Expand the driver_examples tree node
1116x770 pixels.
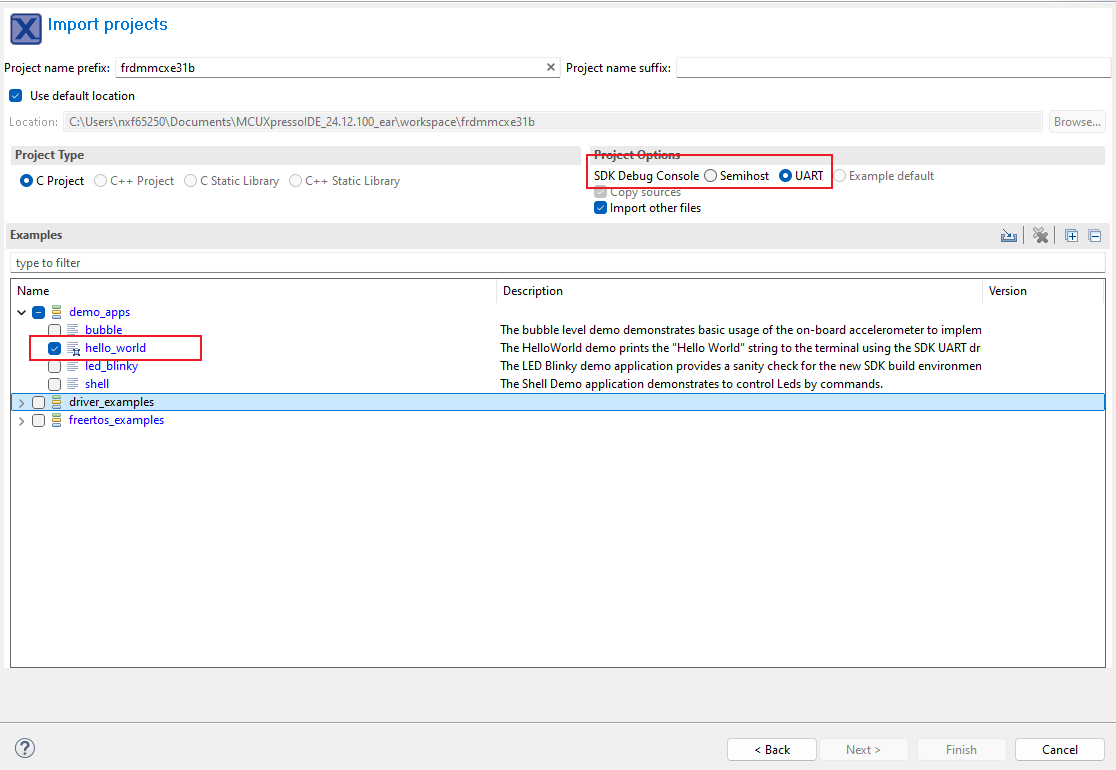tap(21, 402)
